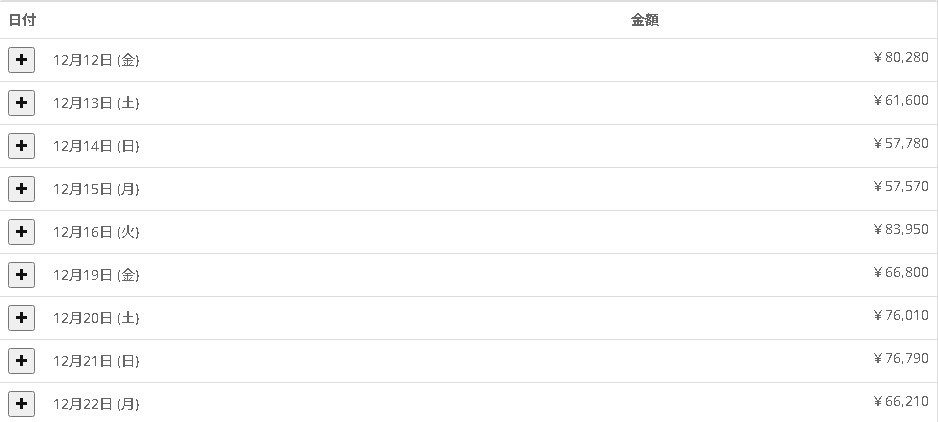938x422 pixels.
Task: Click plus icon beside 12月20日 (土)
Action: (21, 318)
